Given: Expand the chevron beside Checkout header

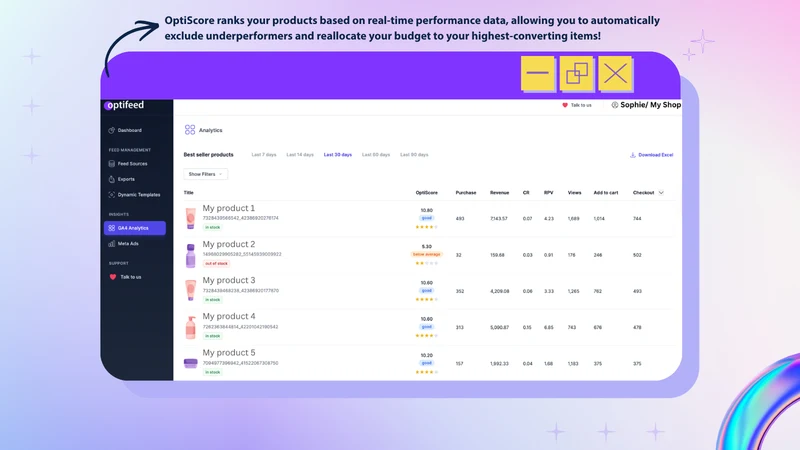Looking at the screenshot, I should [661, 193].
